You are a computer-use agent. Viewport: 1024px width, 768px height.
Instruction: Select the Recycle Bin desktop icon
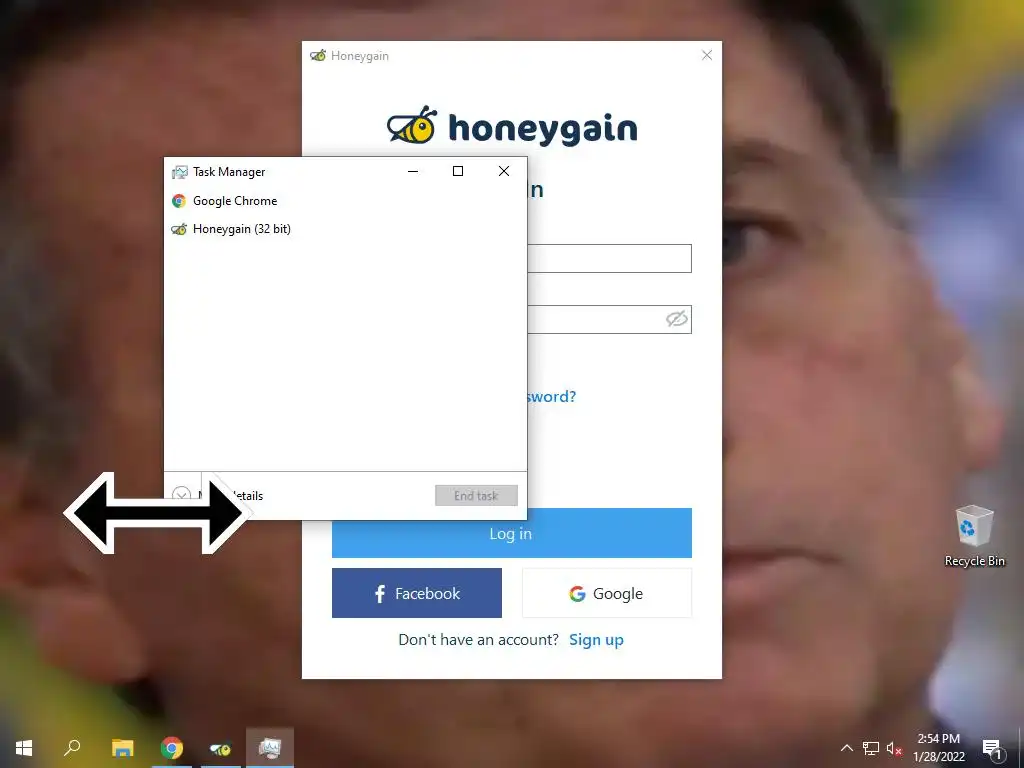pos(974,536)
